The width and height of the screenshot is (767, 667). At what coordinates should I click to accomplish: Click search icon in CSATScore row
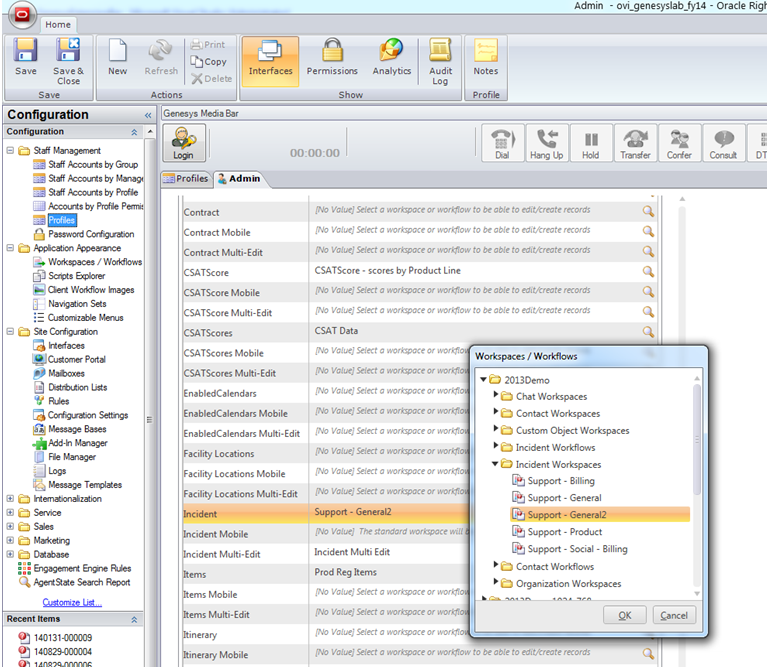point(648,271)
